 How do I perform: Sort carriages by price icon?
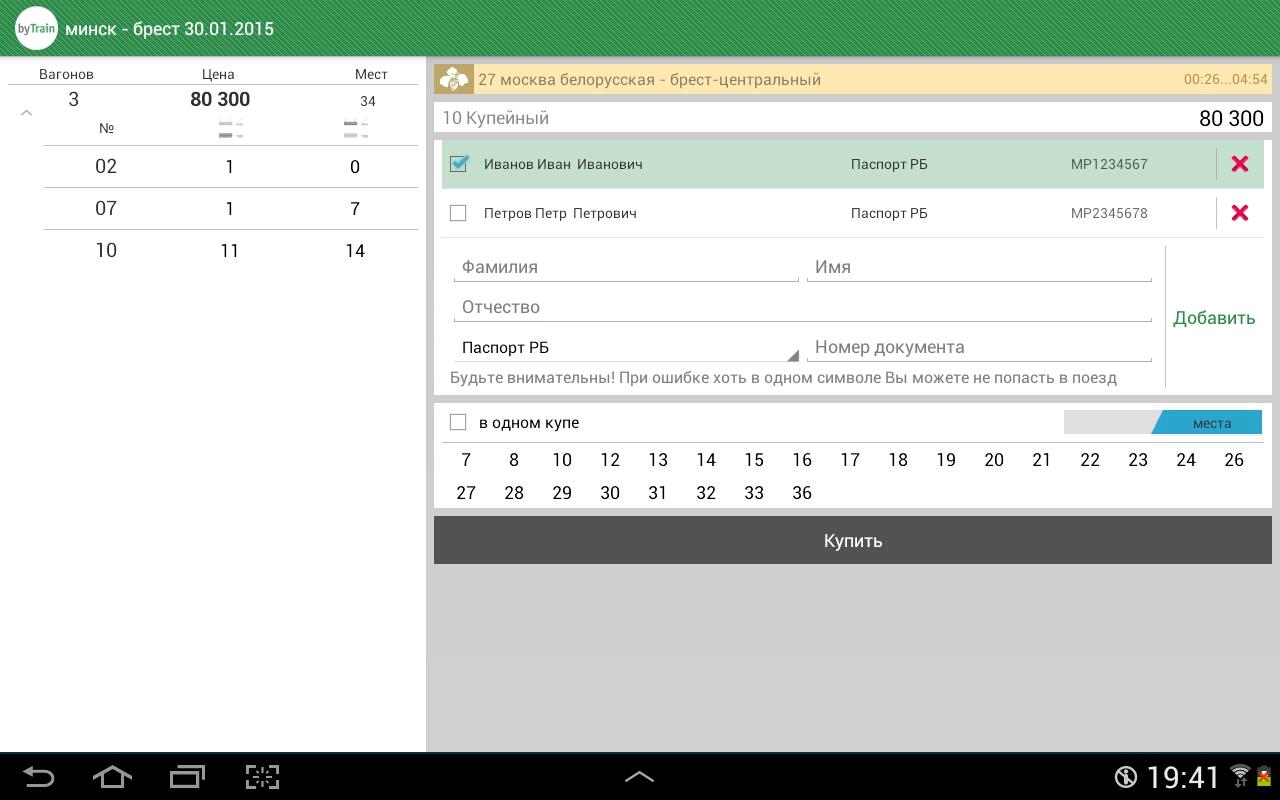pos(231,129)
